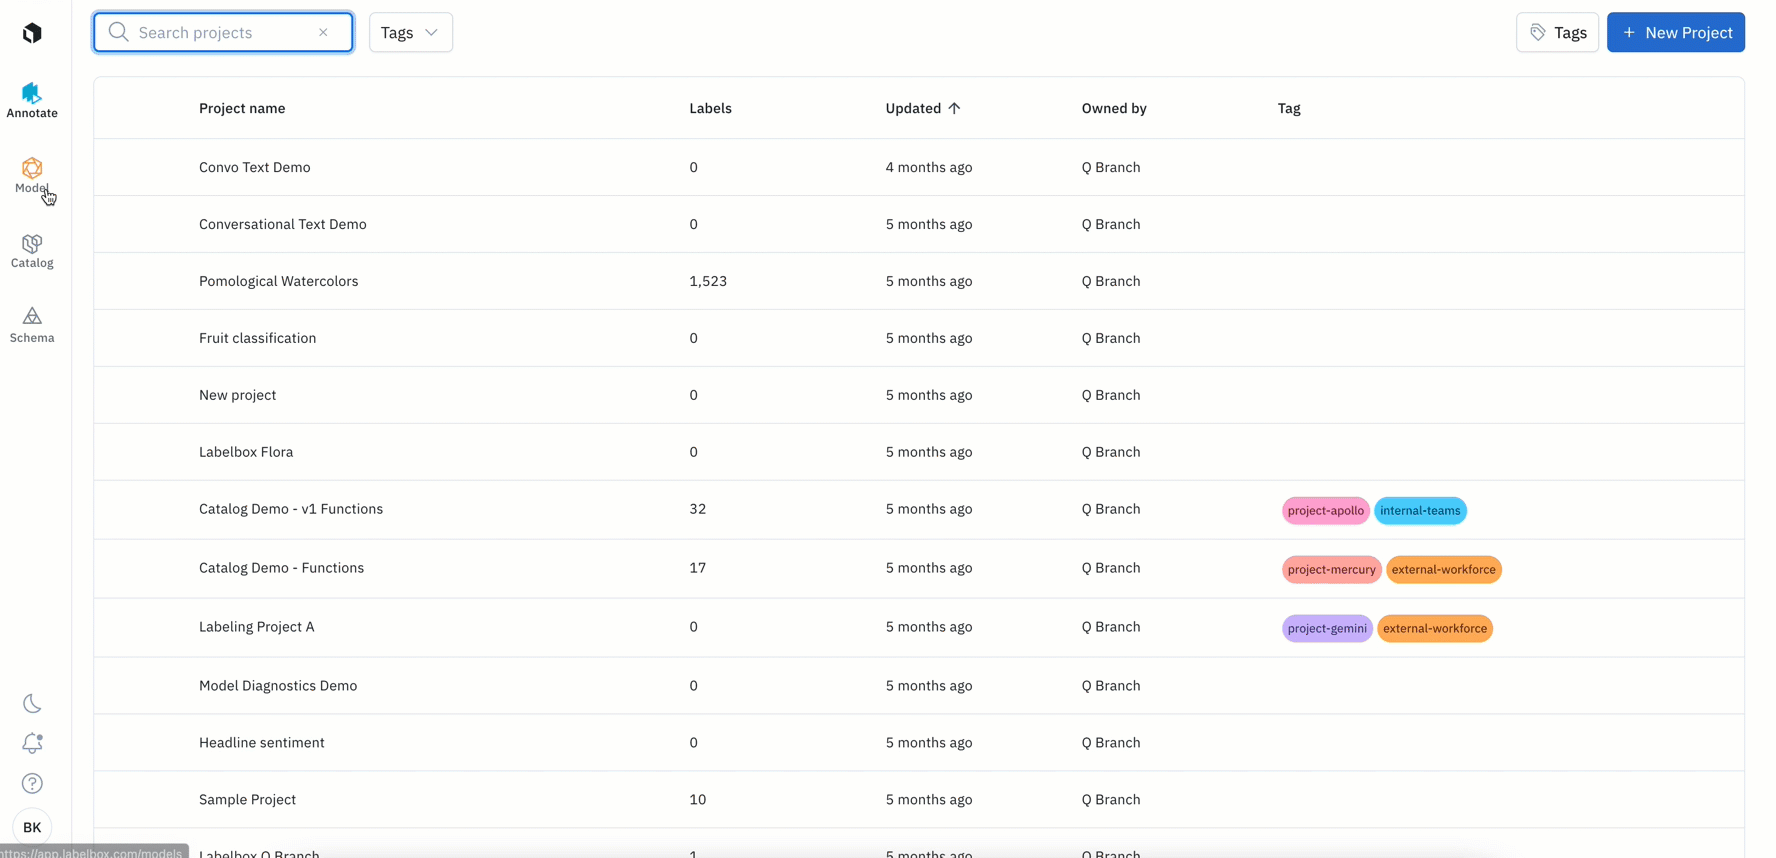Click external-workforce tag on Labeling Project A
1776x858 pixels.
(x=1435, y=629)
